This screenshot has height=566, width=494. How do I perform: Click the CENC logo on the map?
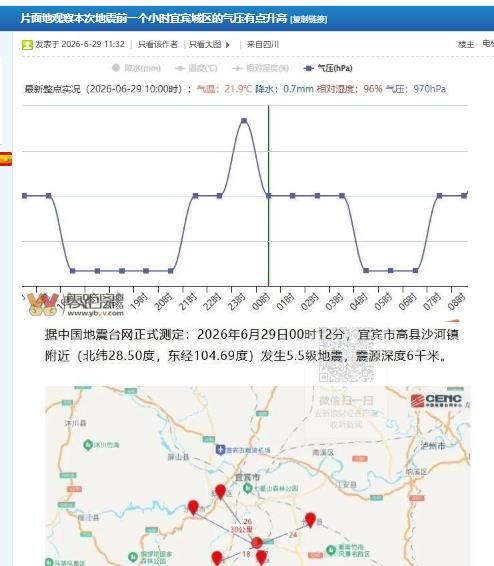(x=436, y=401)
